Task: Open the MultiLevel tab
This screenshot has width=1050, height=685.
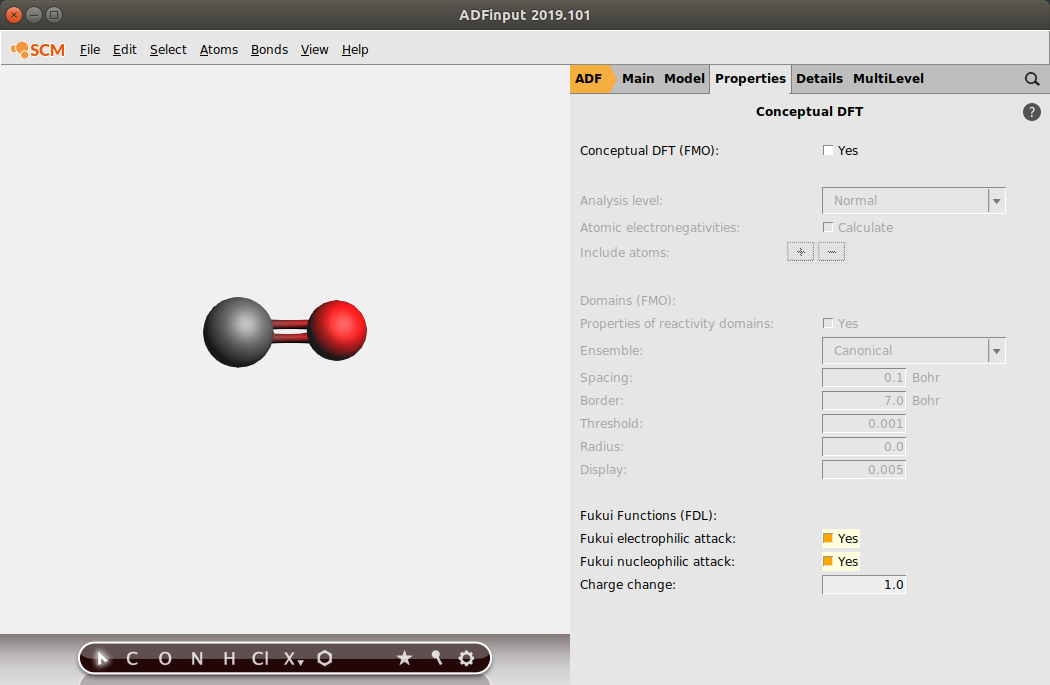Action: point(889,79)
